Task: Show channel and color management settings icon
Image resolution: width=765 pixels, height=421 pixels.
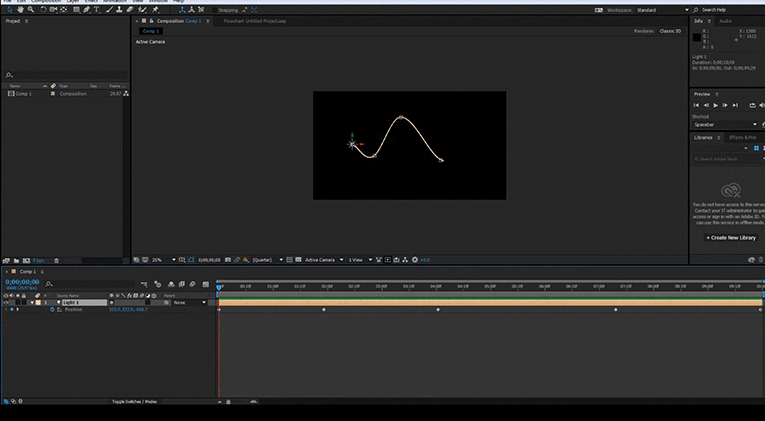Action: click(x=246, y=260)
